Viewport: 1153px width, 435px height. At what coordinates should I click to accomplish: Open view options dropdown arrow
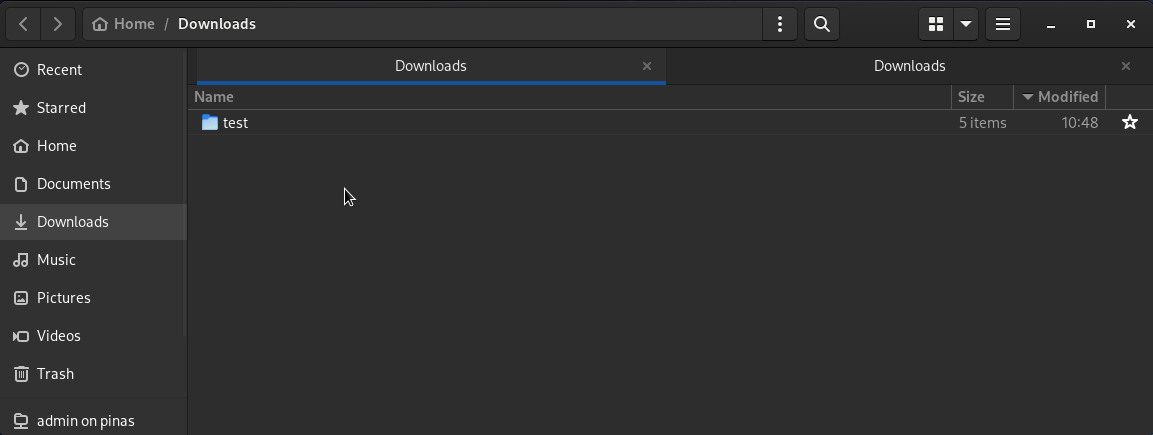[966, 24]
